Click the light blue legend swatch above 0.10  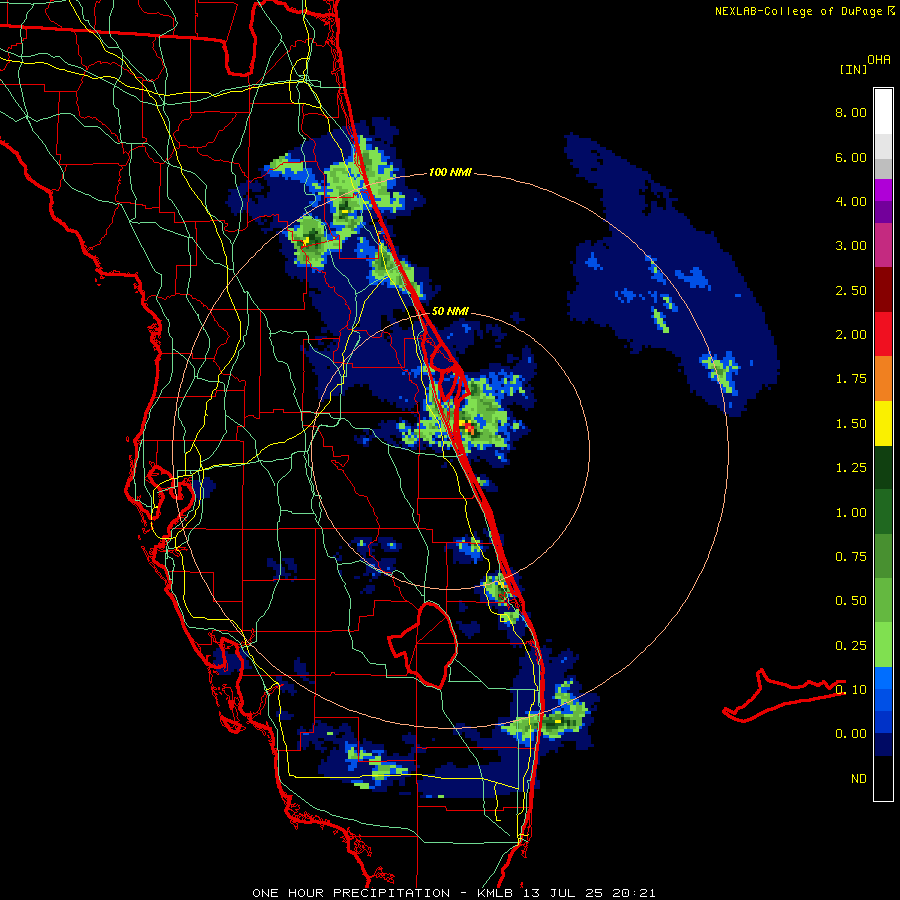[x=883, y=678]
